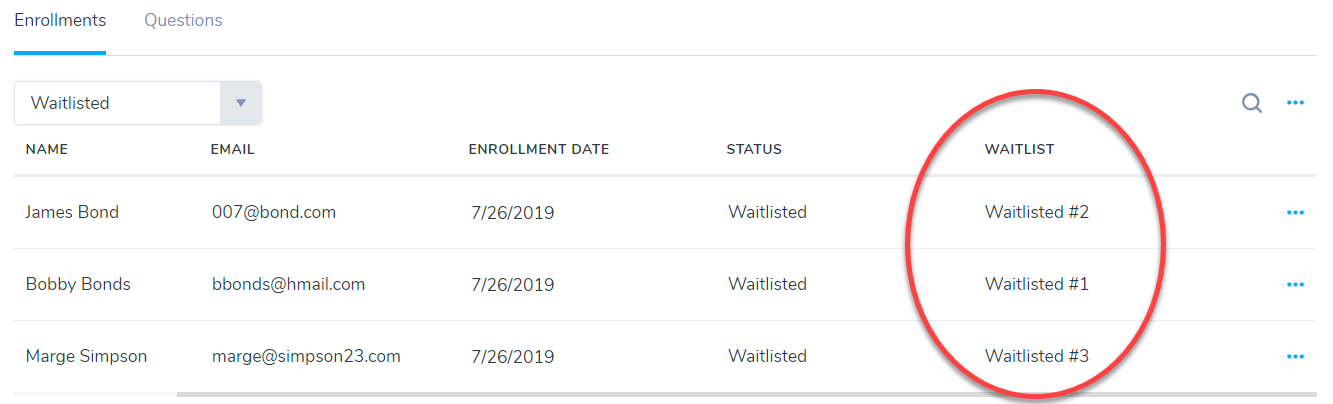Click the Status column header
Viewport: 1333px width, 404px height.
[754, 150]
